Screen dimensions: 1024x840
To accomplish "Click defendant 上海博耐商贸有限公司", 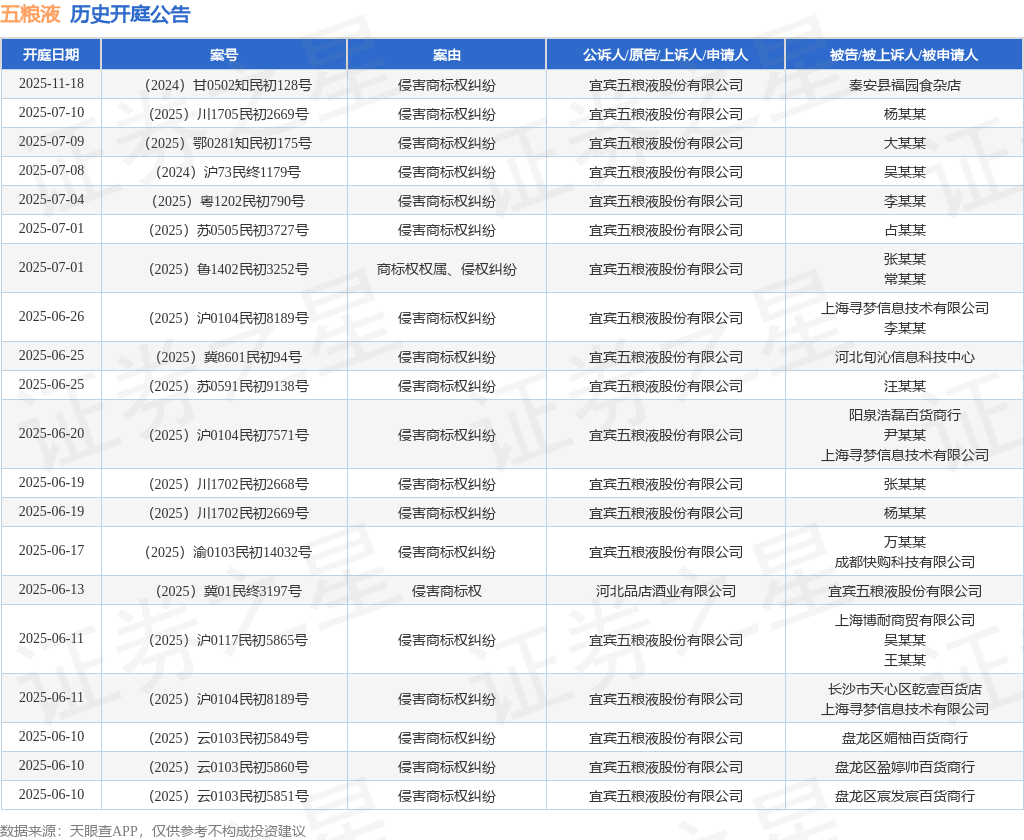I will point(904,620).
